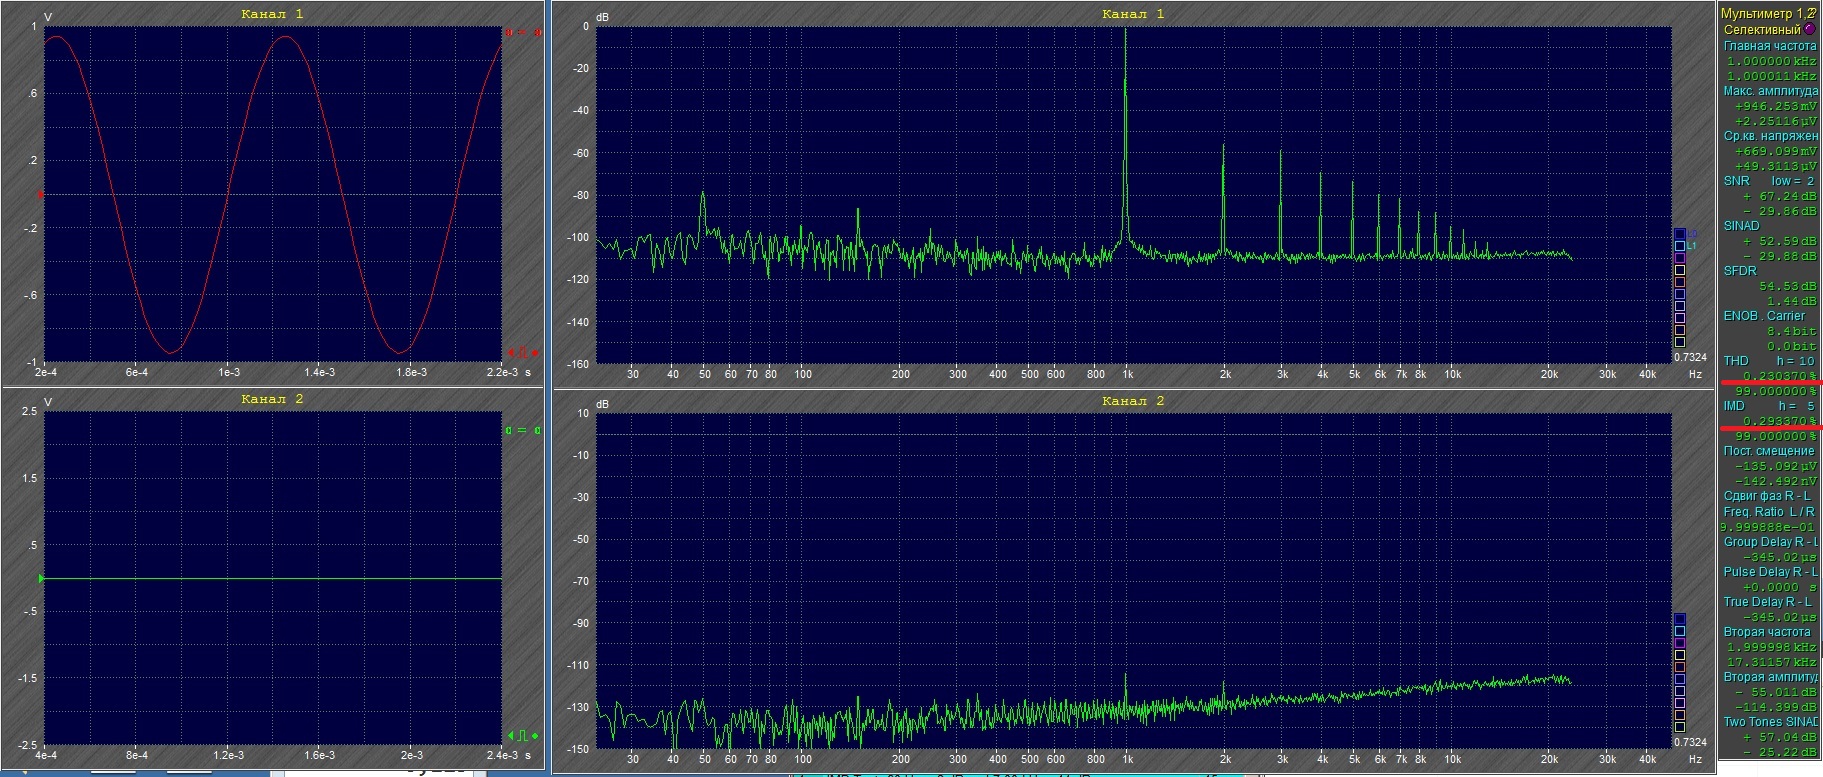Click the 54.53 dB SFDR value
This screenshot has width=1823, height=777.
tap(1787, 286)
